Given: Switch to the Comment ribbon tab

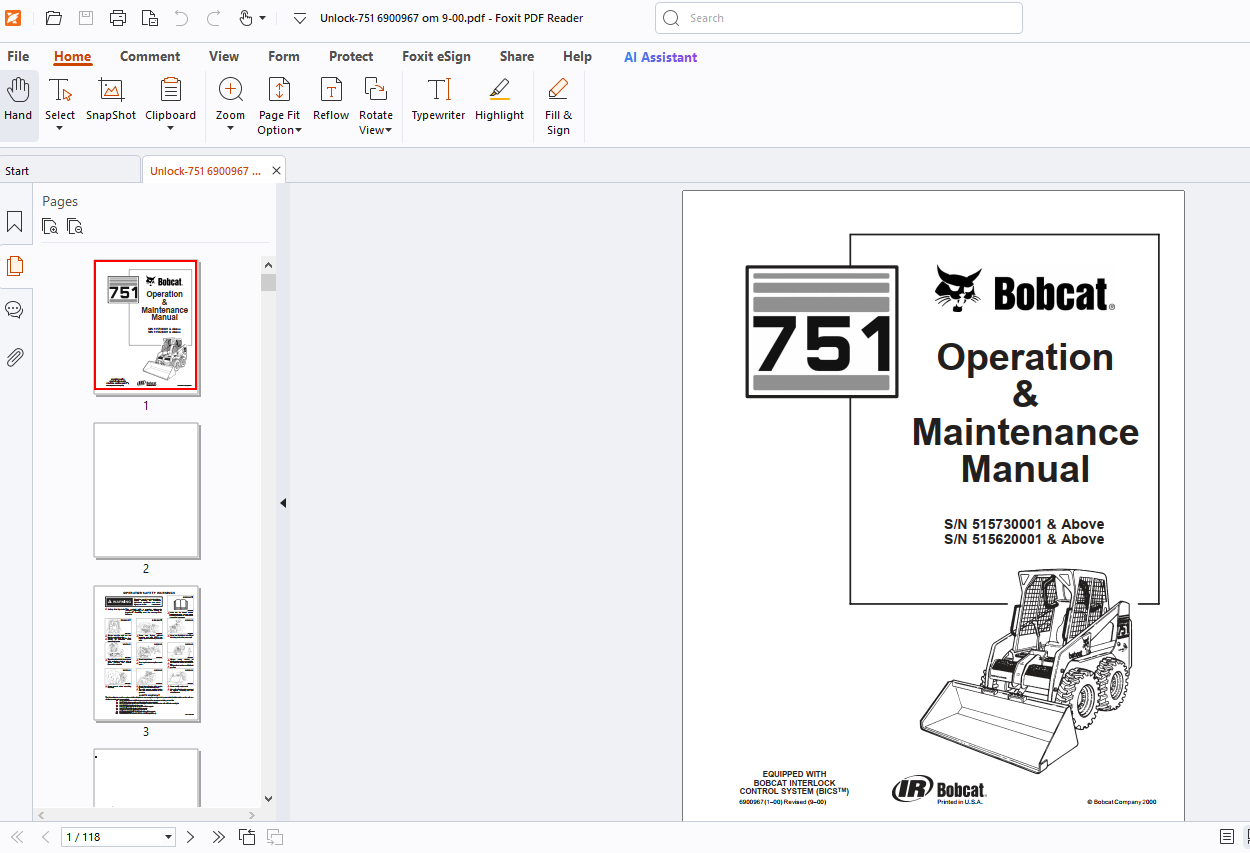Looking at the screenshot, I should (x=150, y=57).
